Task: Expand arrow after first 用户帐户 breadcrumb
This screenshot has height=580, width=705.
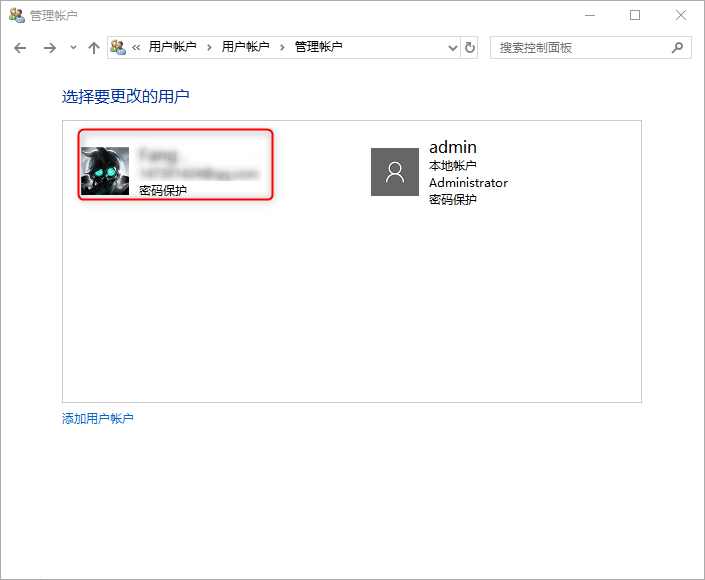Action: coord(209,47)
